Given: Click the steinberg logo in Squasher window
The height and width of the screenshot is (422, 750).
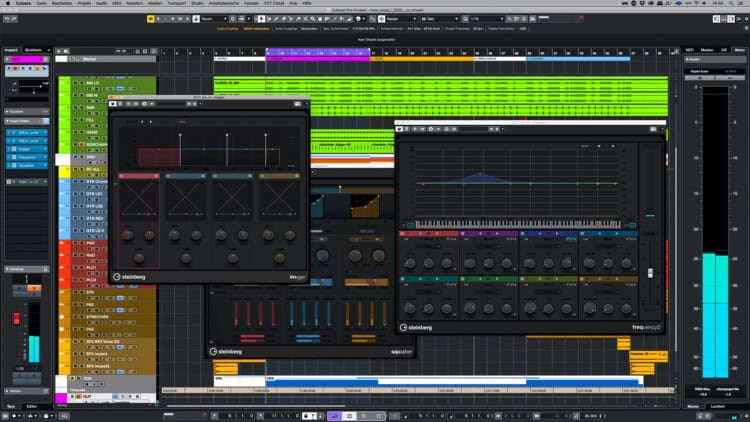Looking at the screenshot, I should click(x=226, y=352).
